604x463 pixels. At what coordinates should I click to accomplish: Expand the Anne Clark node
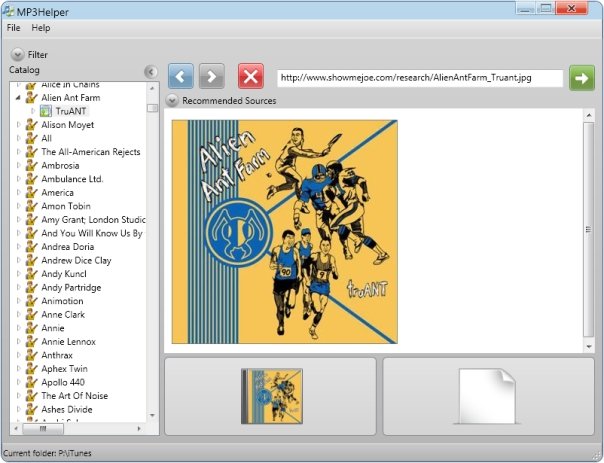[18, 315]
